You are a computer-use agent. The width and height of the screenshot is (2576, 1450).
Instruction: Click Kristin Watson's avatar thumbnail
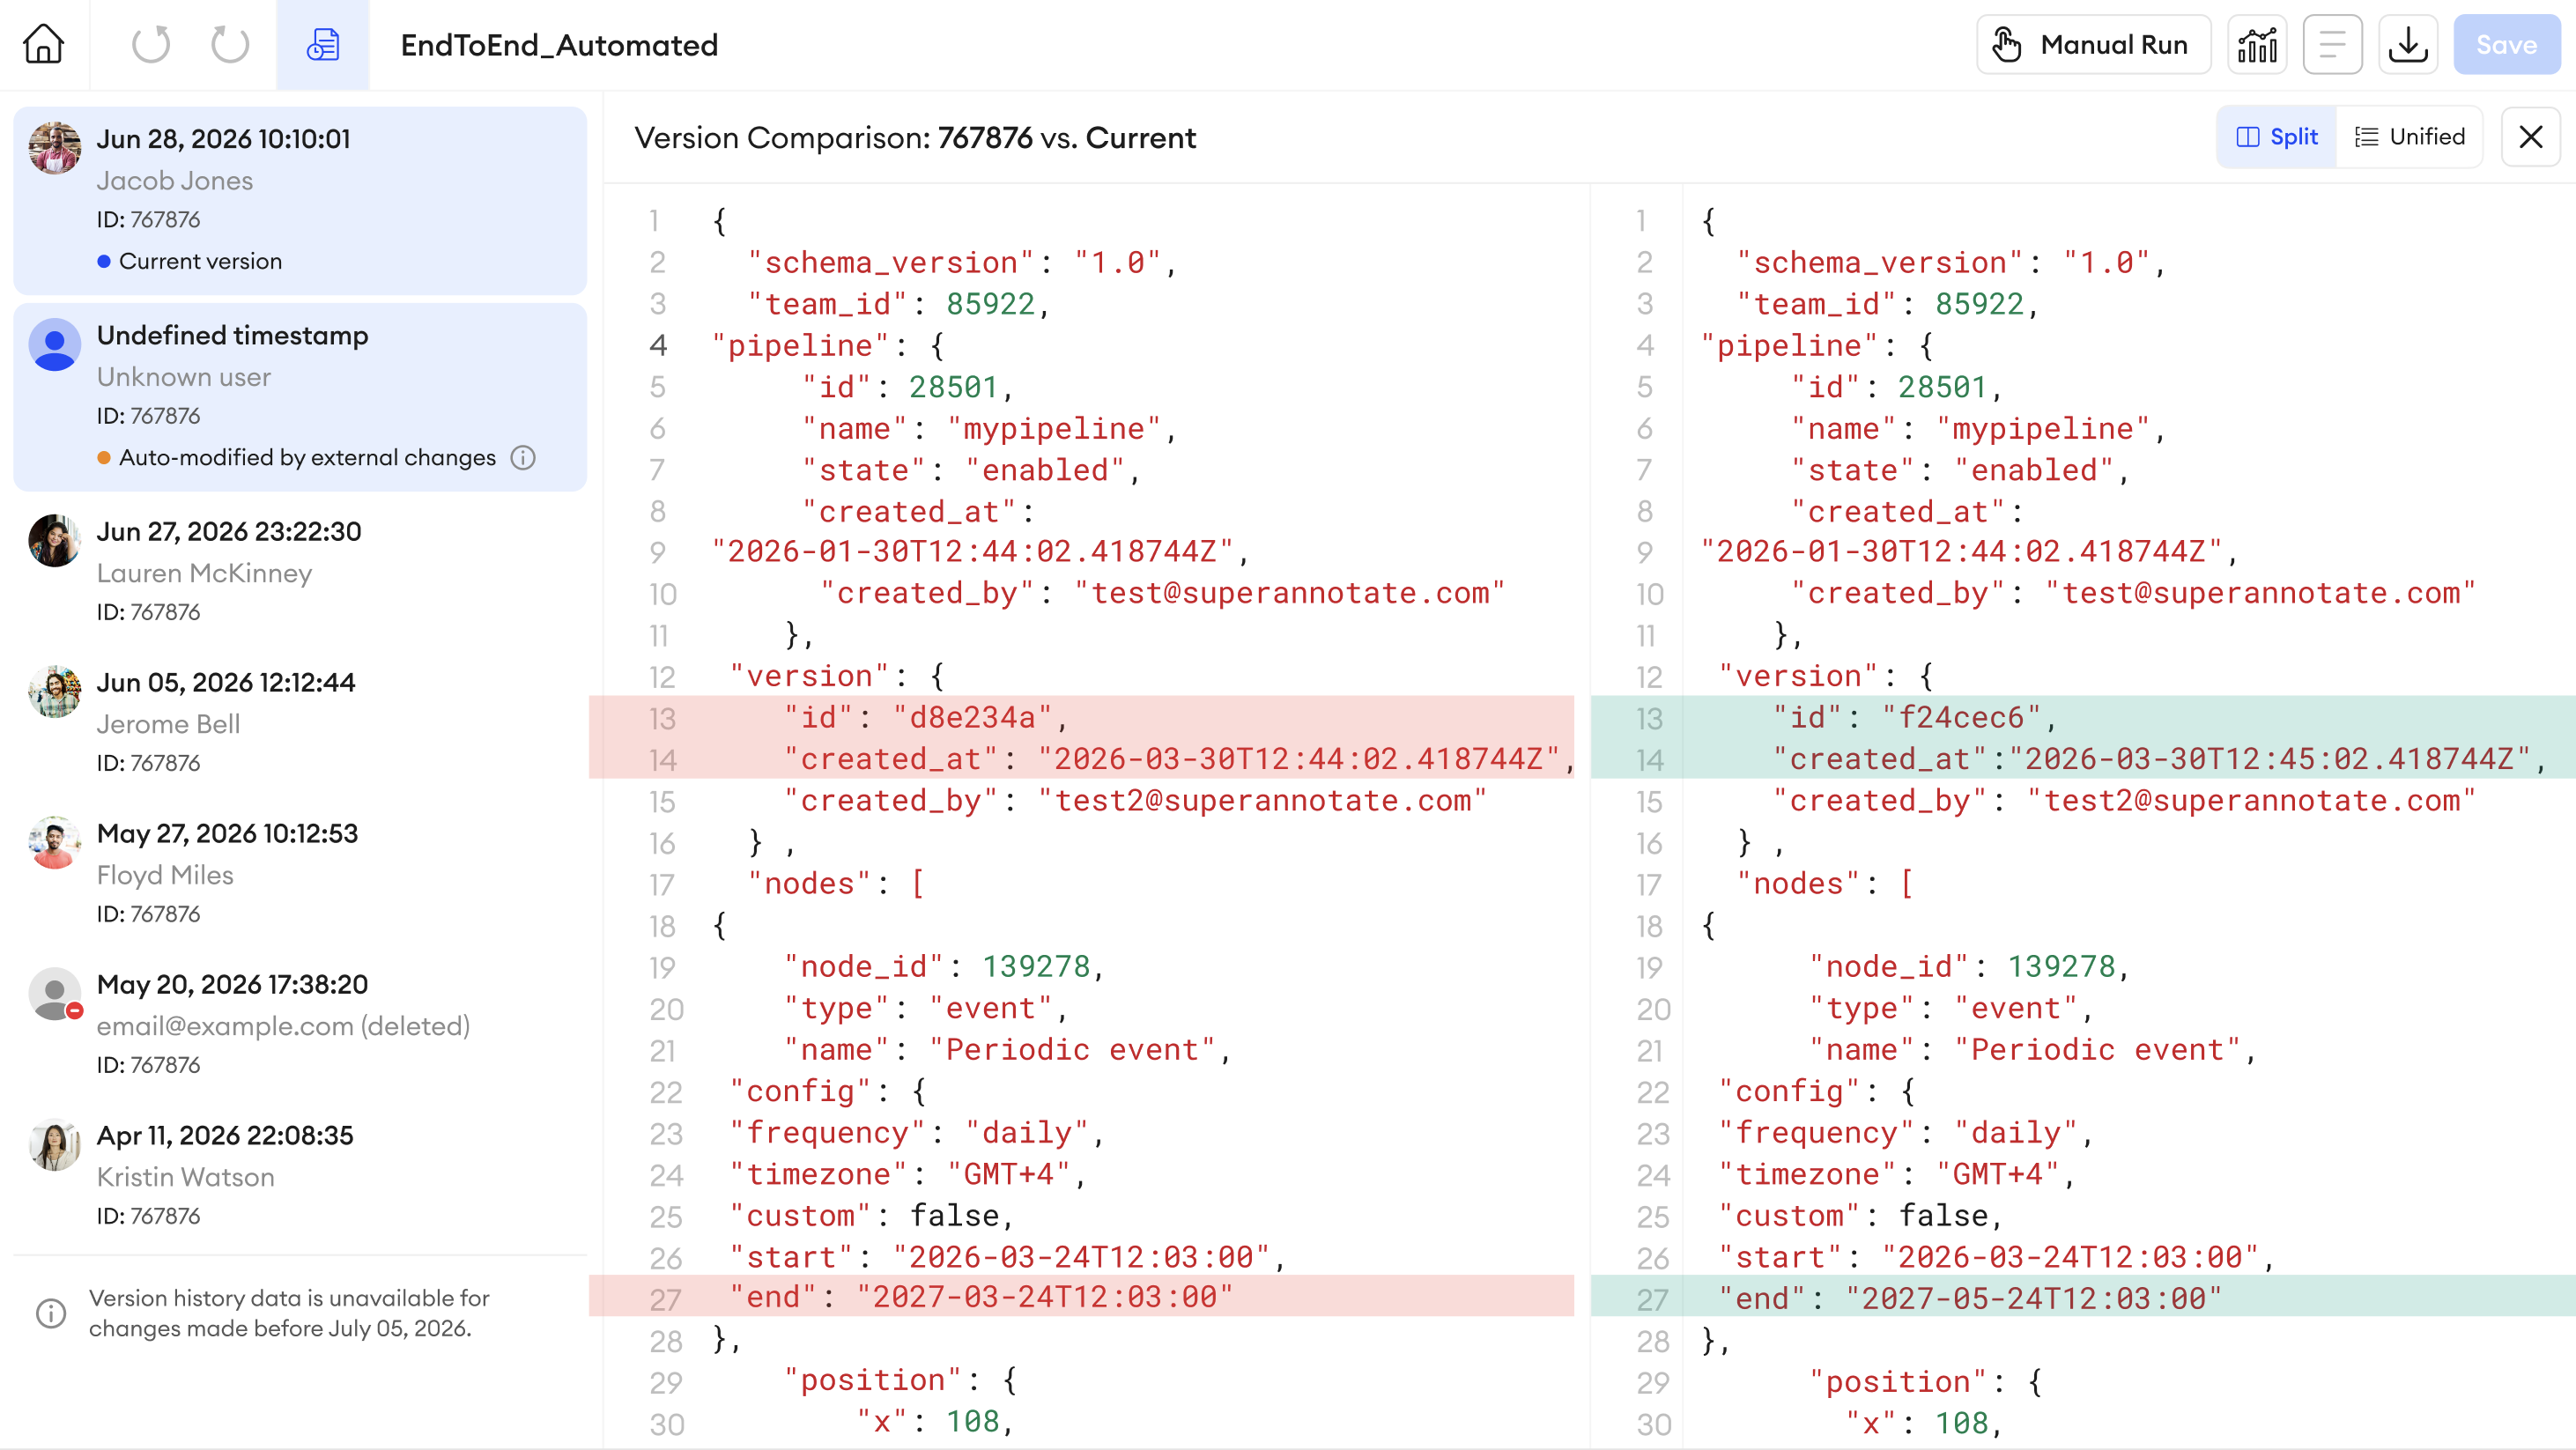click(54, 1144)
